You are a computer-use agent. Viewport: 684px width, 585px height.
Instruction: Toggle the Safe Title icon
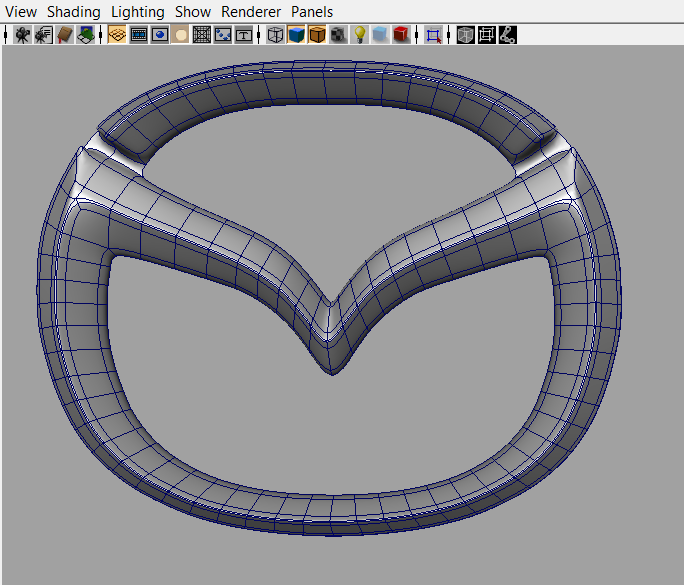point(243,35)
